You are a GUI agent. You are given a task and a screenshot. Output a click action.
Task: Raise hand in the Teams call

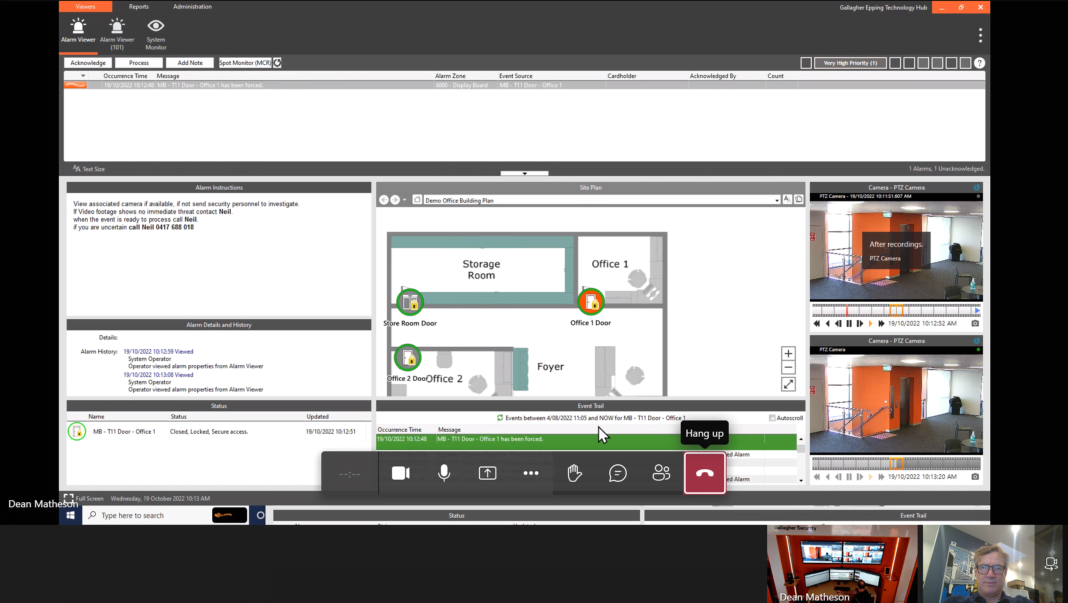574,472
